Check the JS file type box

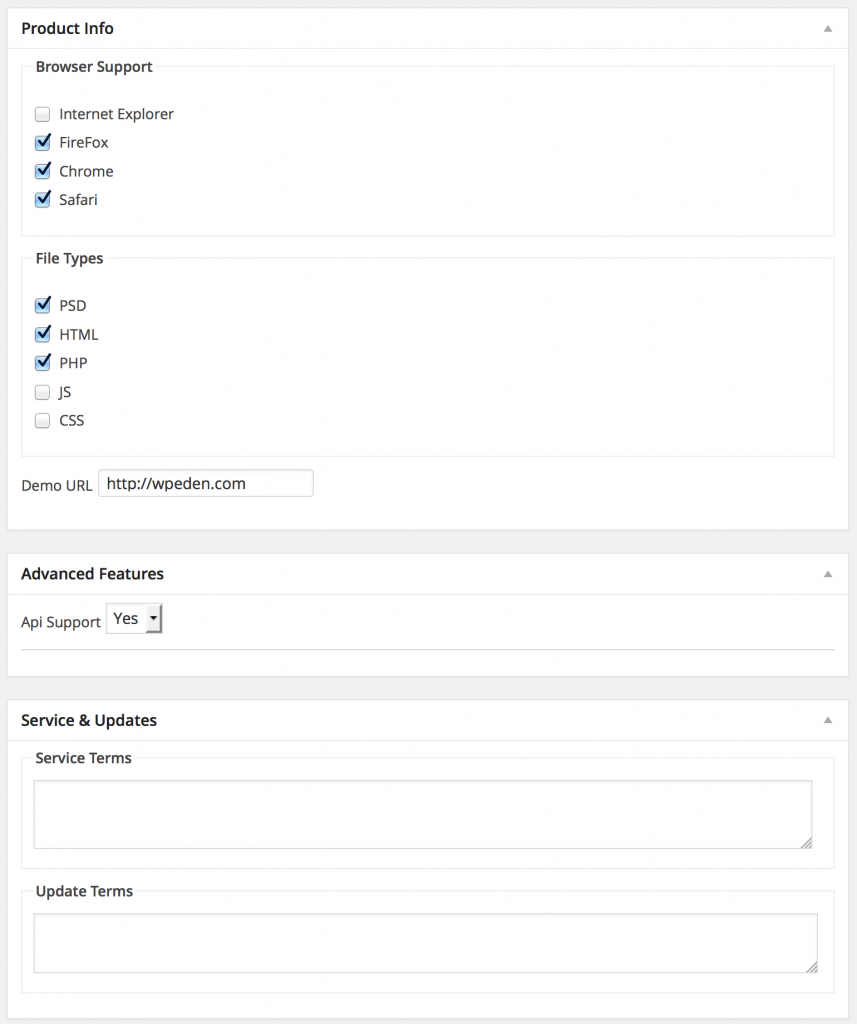[x=42, y=392]
